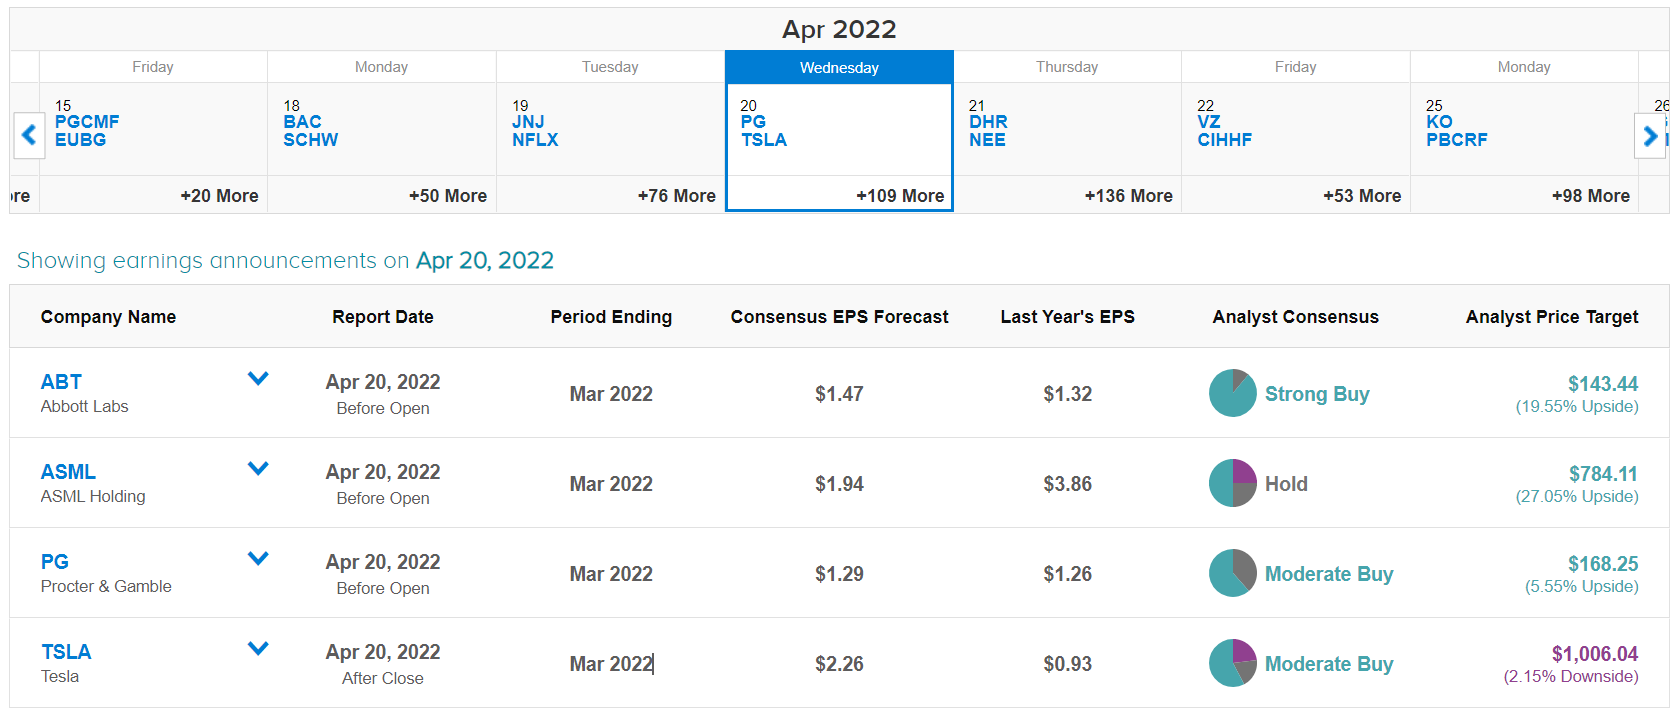Click ABT Strong Buy consensus label
1678x716 pixels.
coord(1317,394)
